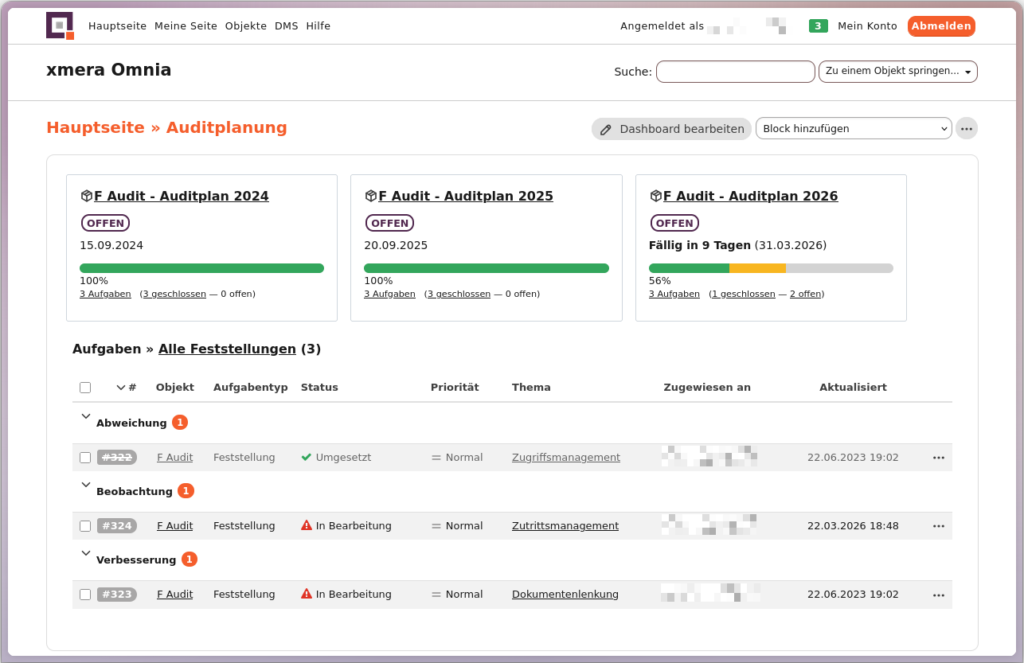The height and width of the screenshot is (663, 1024).
Task: Tick the checkbox for task #324
Action: click(85, 526)
